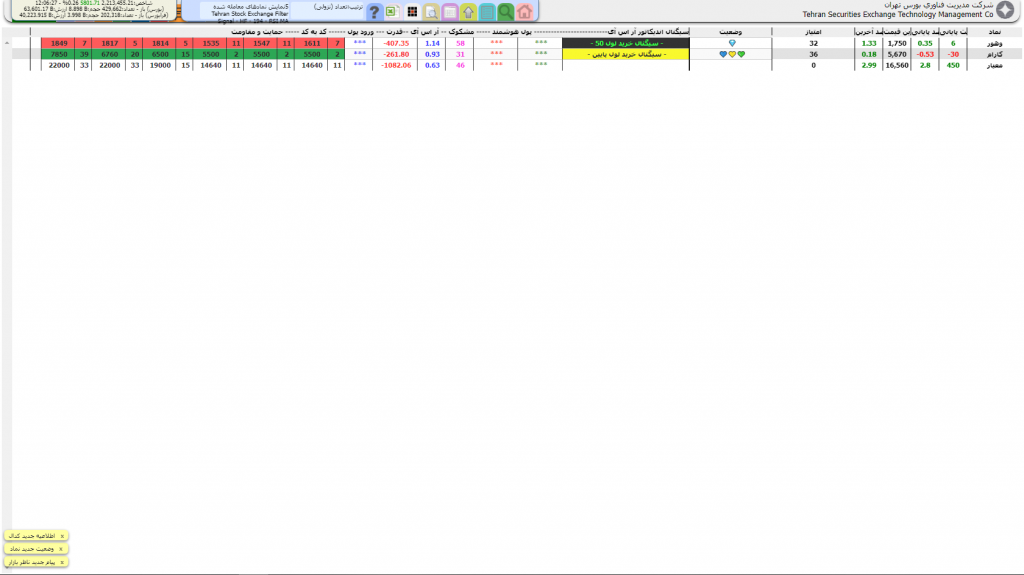This screenshot has height=575, width=1024.
Task: Close the پیام جدید ناظر بازار notification
Action: click(62, 562)
